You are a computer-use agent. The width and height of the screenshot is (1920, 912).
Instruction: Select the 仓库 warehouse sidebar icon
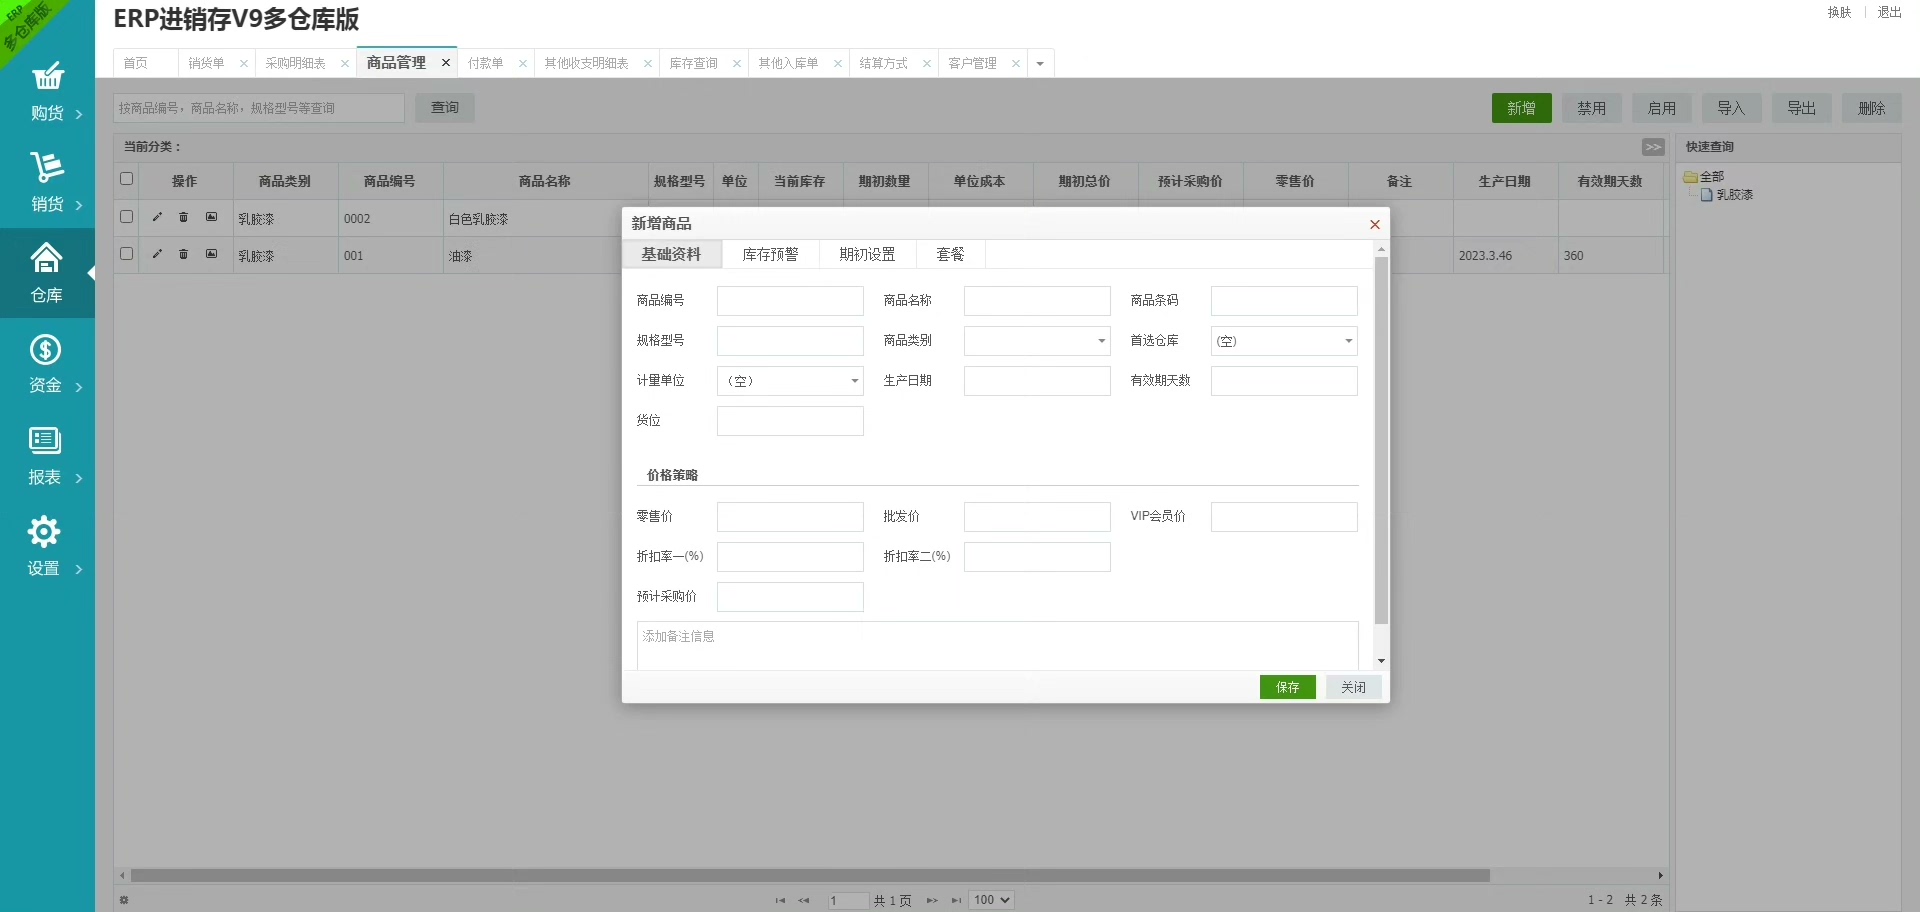pyautogui.click(x=47, y=260)
